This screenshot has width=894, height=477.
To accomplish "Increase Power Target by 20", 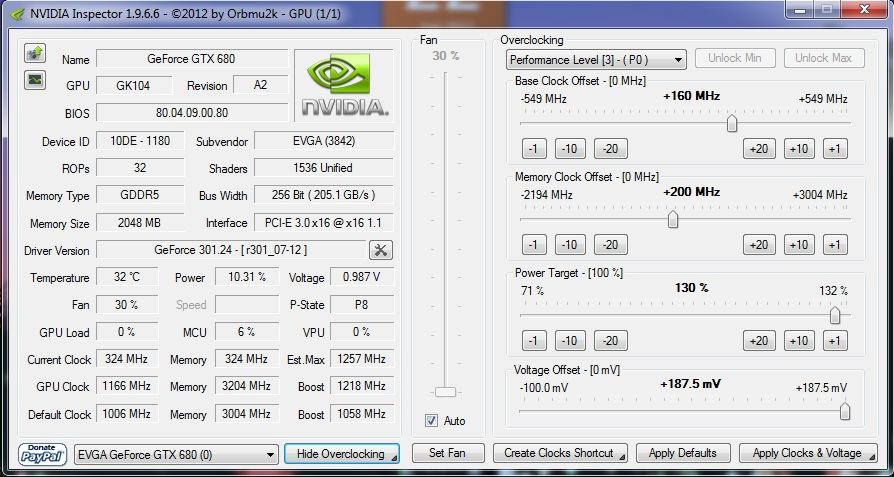I will click(x=758, y=341).
